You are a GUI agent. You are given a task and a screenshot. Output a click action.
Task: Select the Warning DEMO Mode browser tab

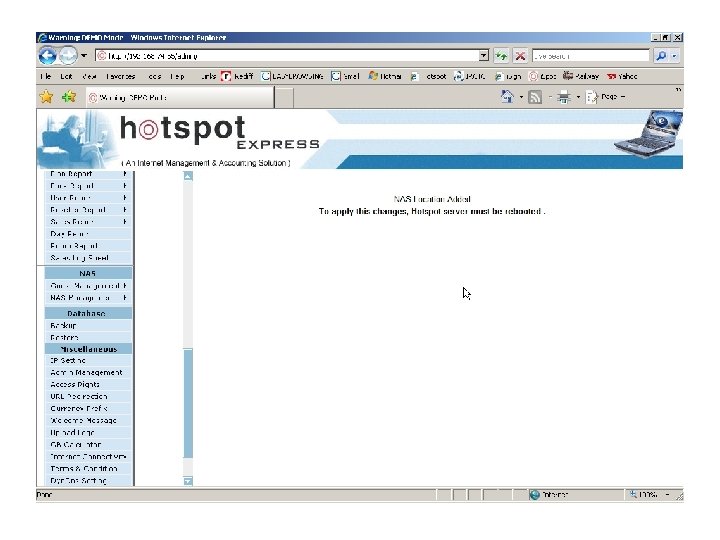[180, 97]
